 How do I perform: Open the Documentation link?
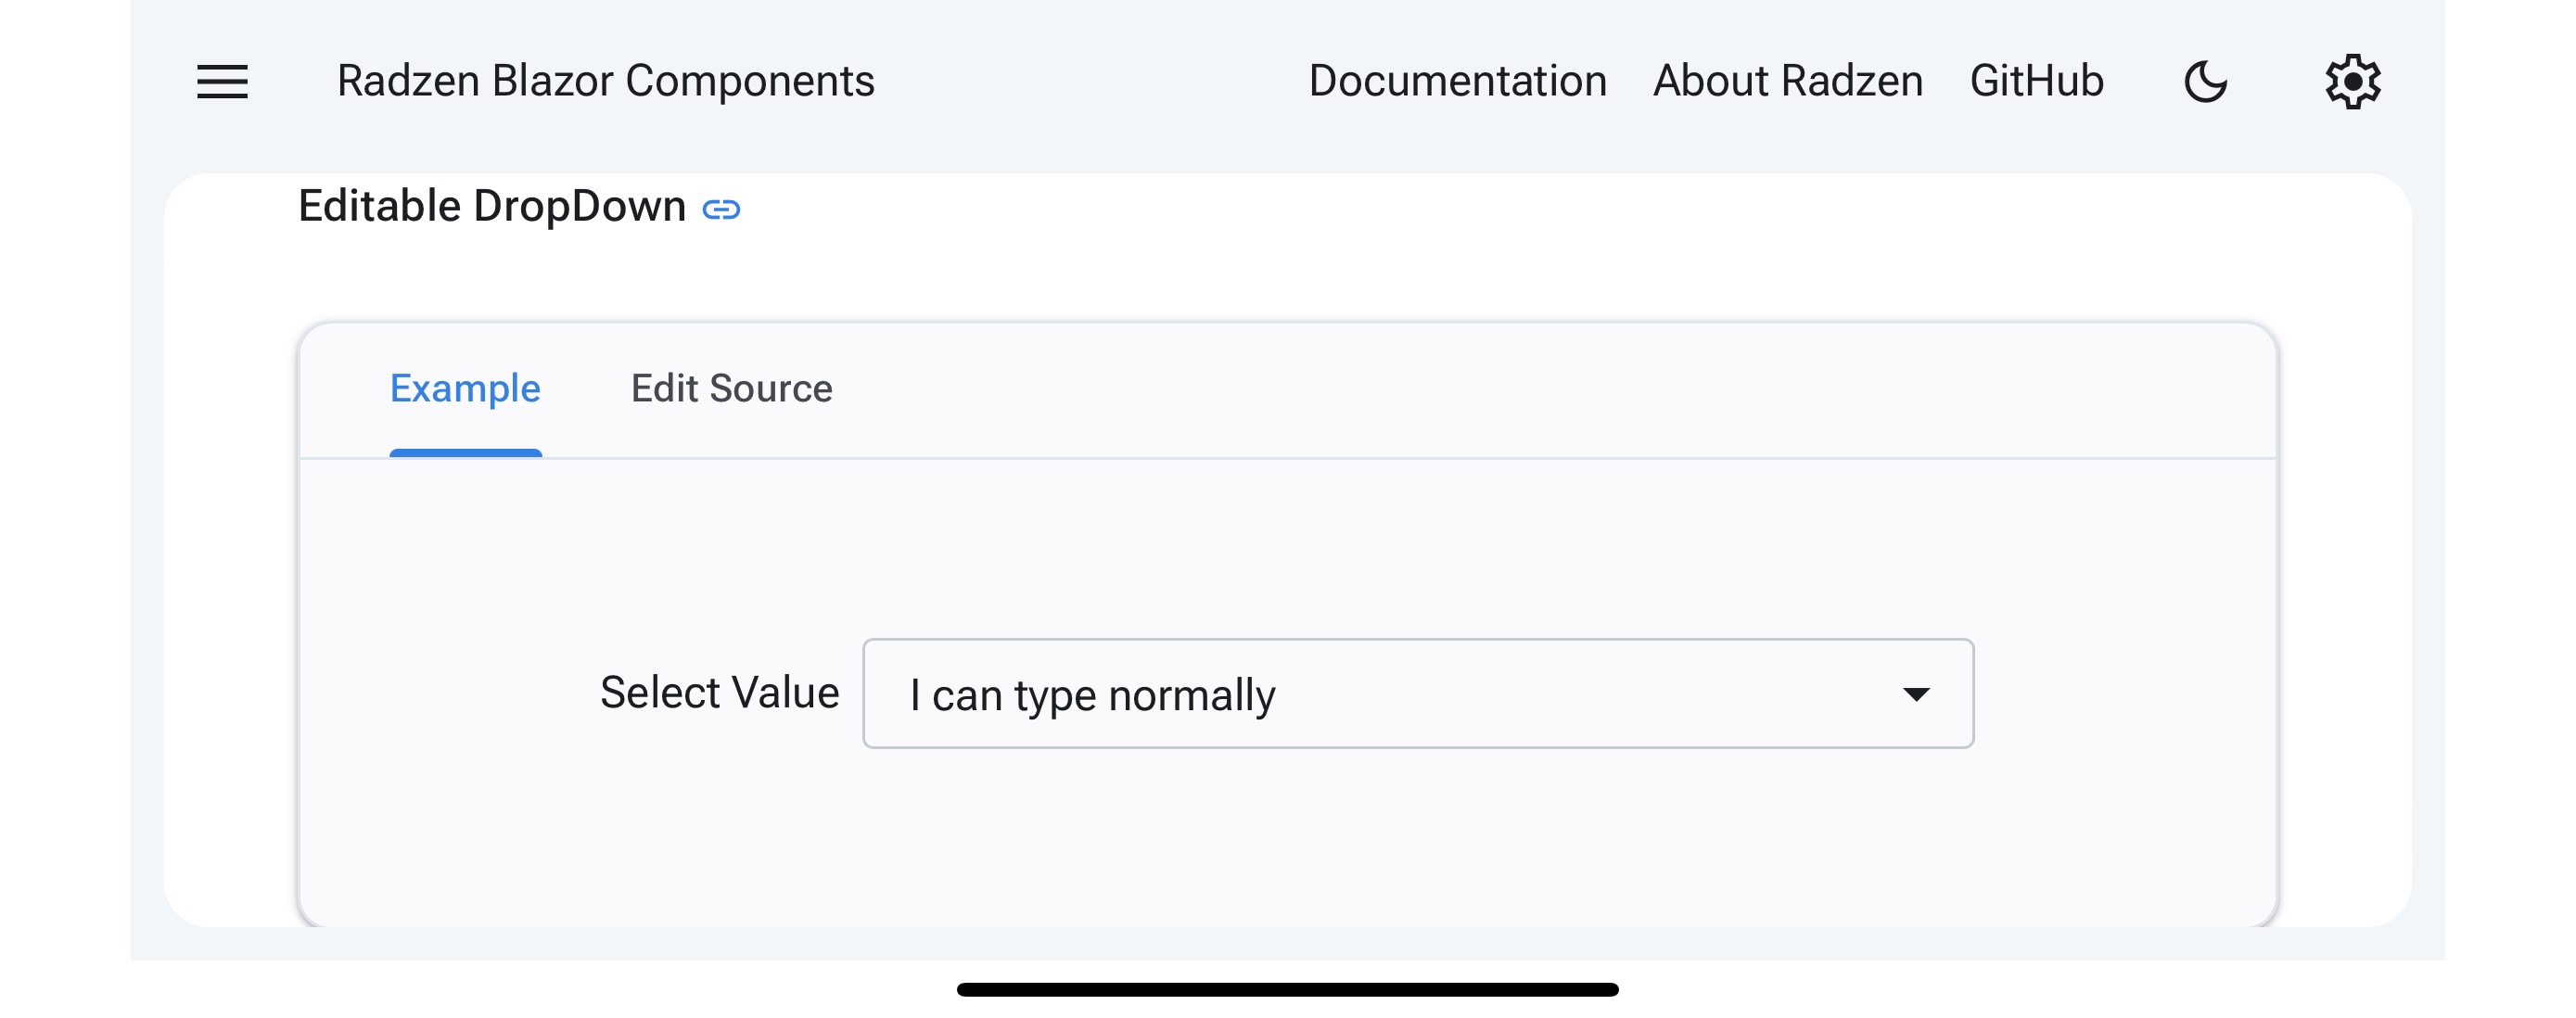tap(1457, 81)
